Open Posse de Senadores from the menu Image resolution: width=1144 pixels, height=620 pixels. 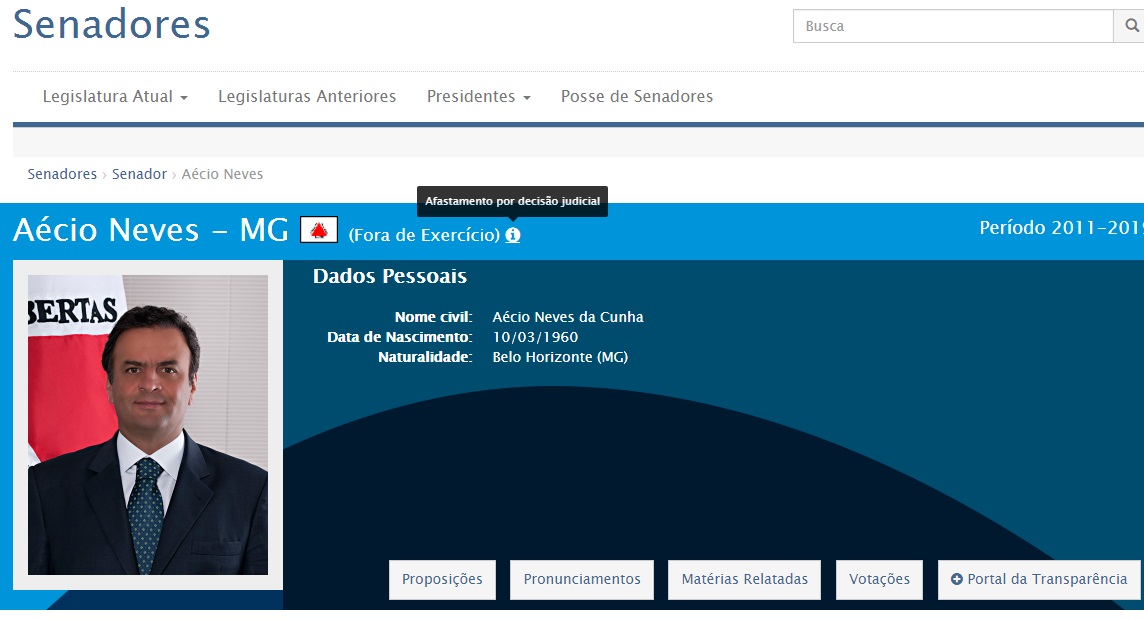637,96
